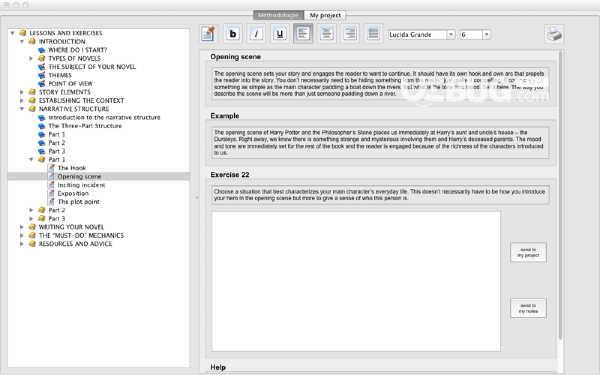
Task: Align text left
Action: tap(303, 34)
